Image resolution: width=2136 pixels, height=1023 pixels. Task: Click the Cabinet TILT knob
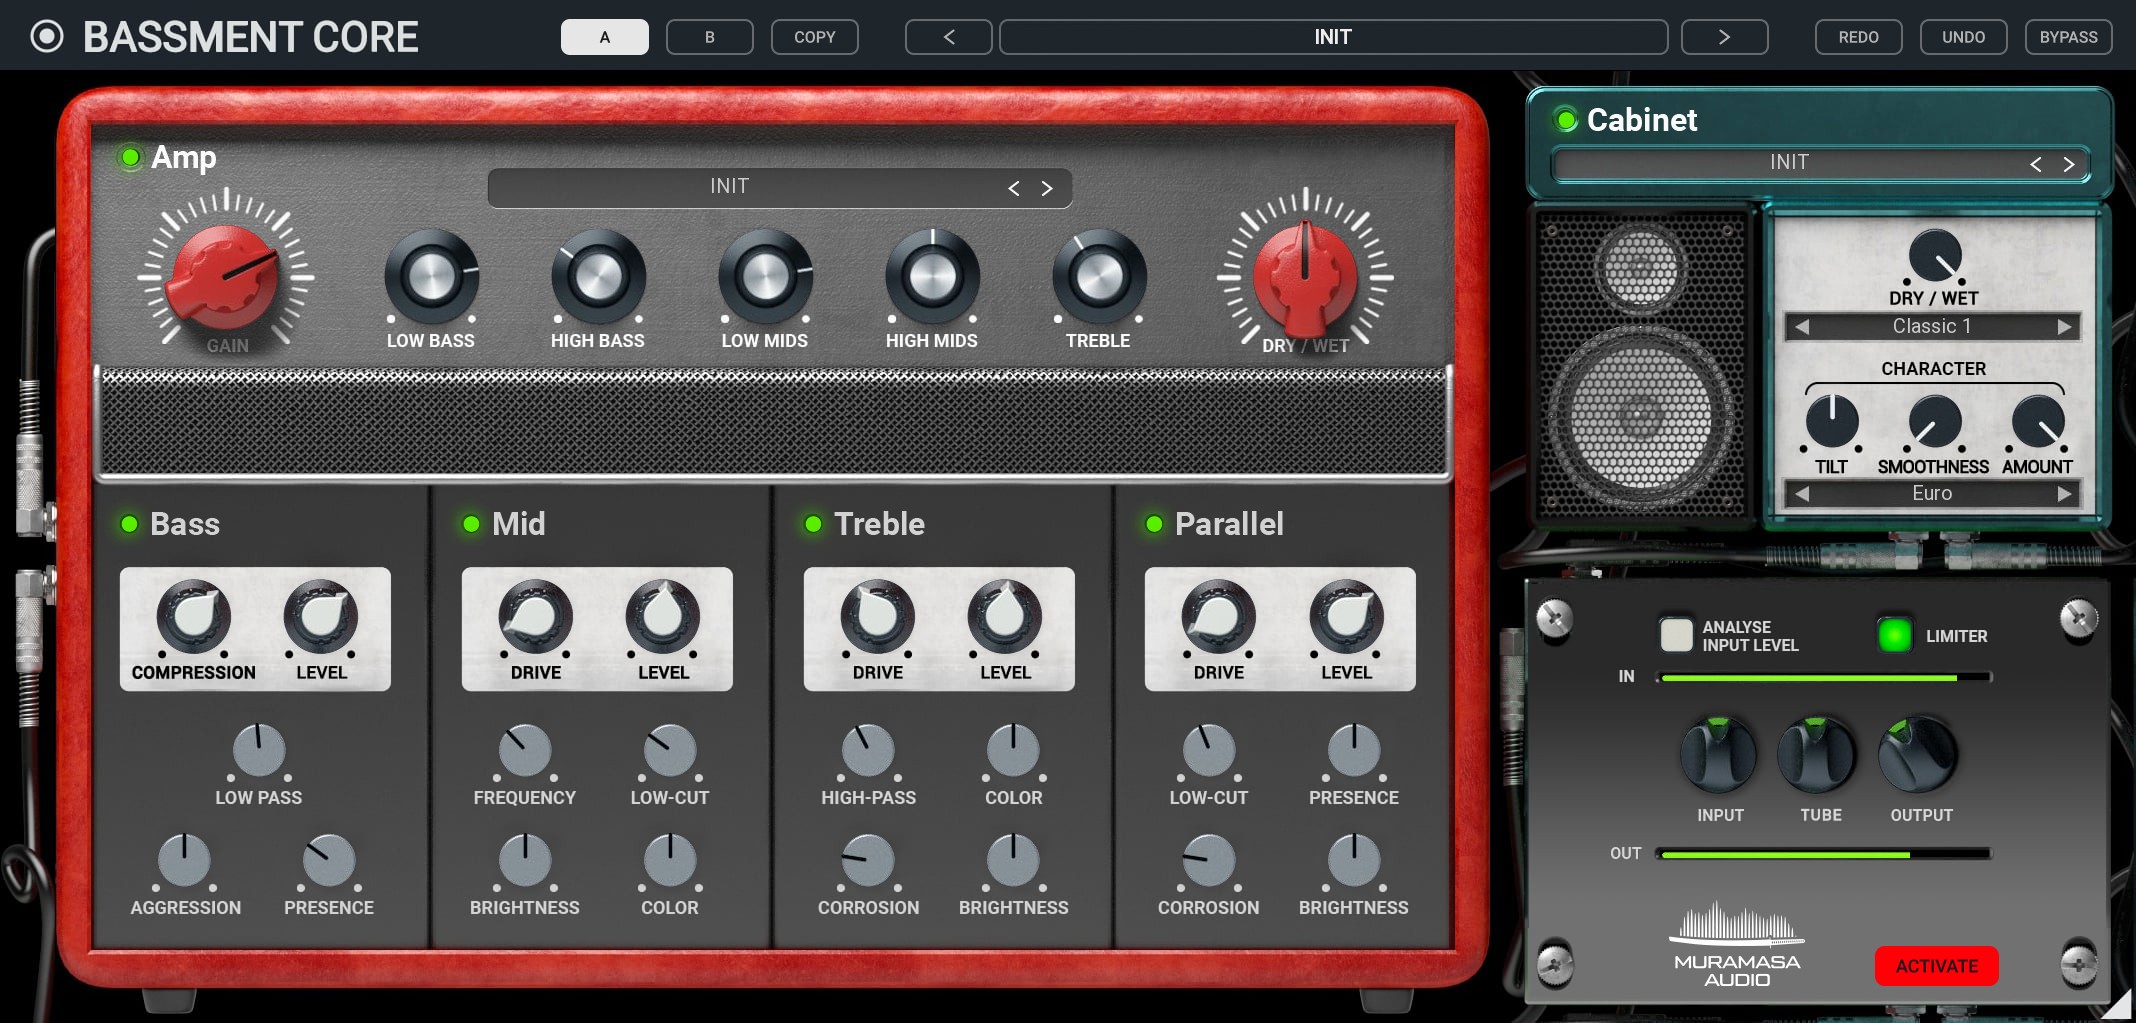[1831, 421]
